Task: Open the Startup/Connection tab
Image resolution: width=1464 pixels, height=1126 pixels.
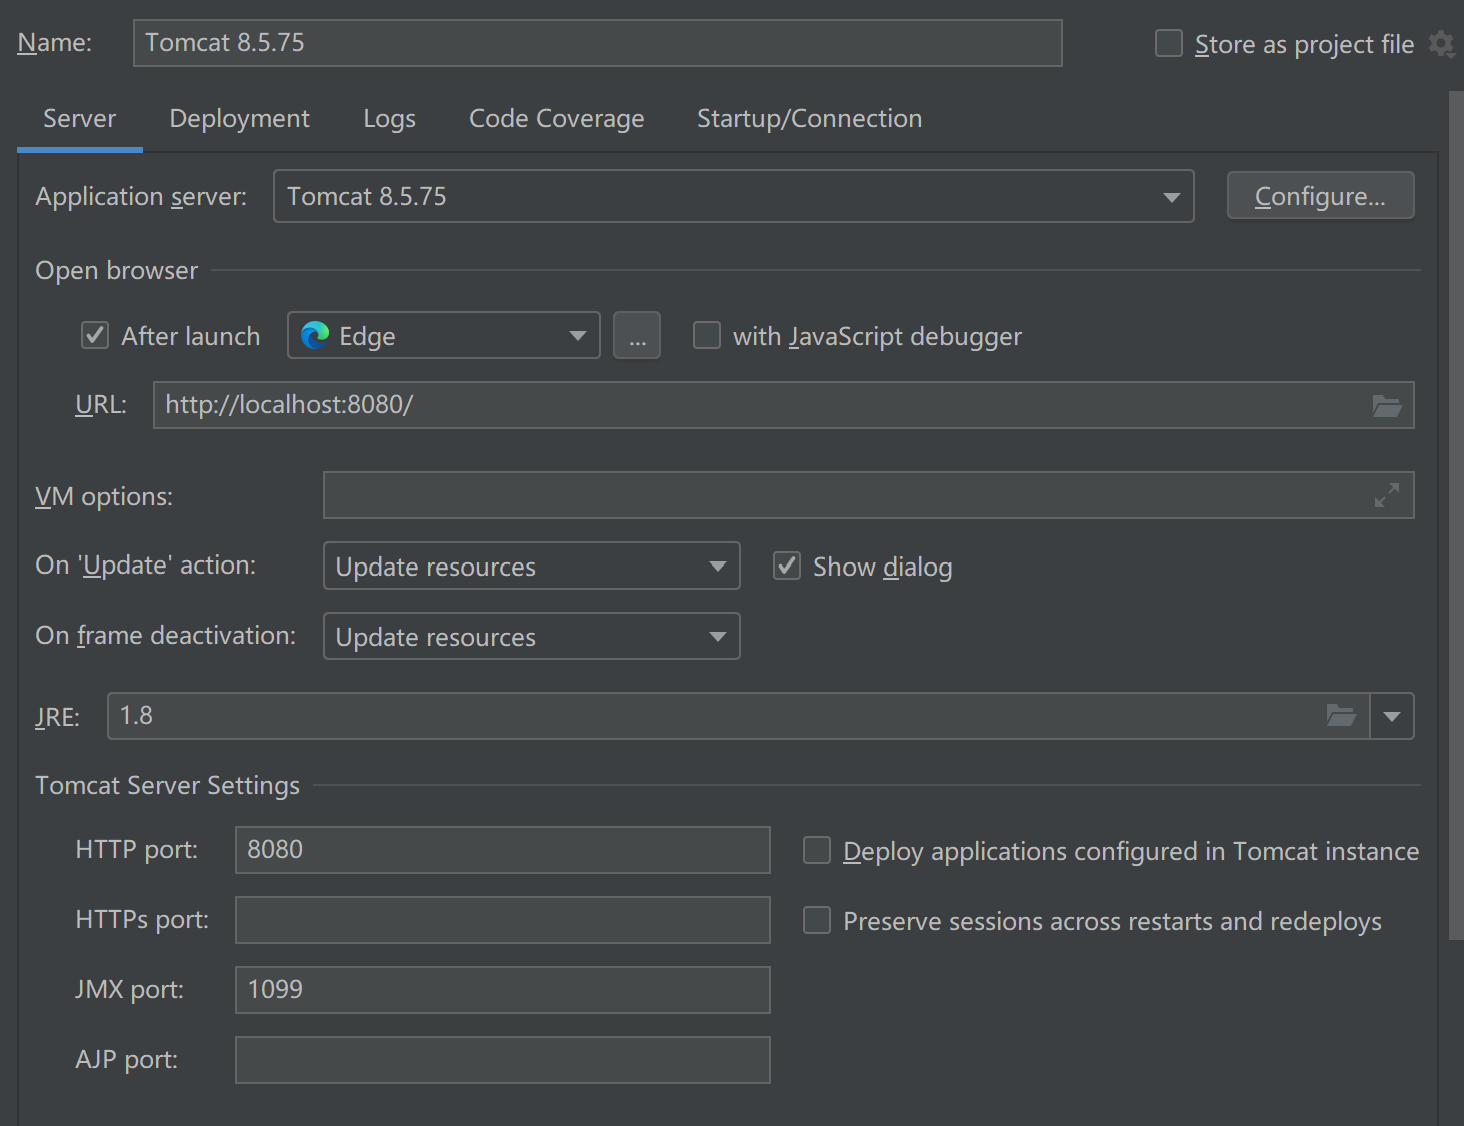Action: (x=810, y=119)
